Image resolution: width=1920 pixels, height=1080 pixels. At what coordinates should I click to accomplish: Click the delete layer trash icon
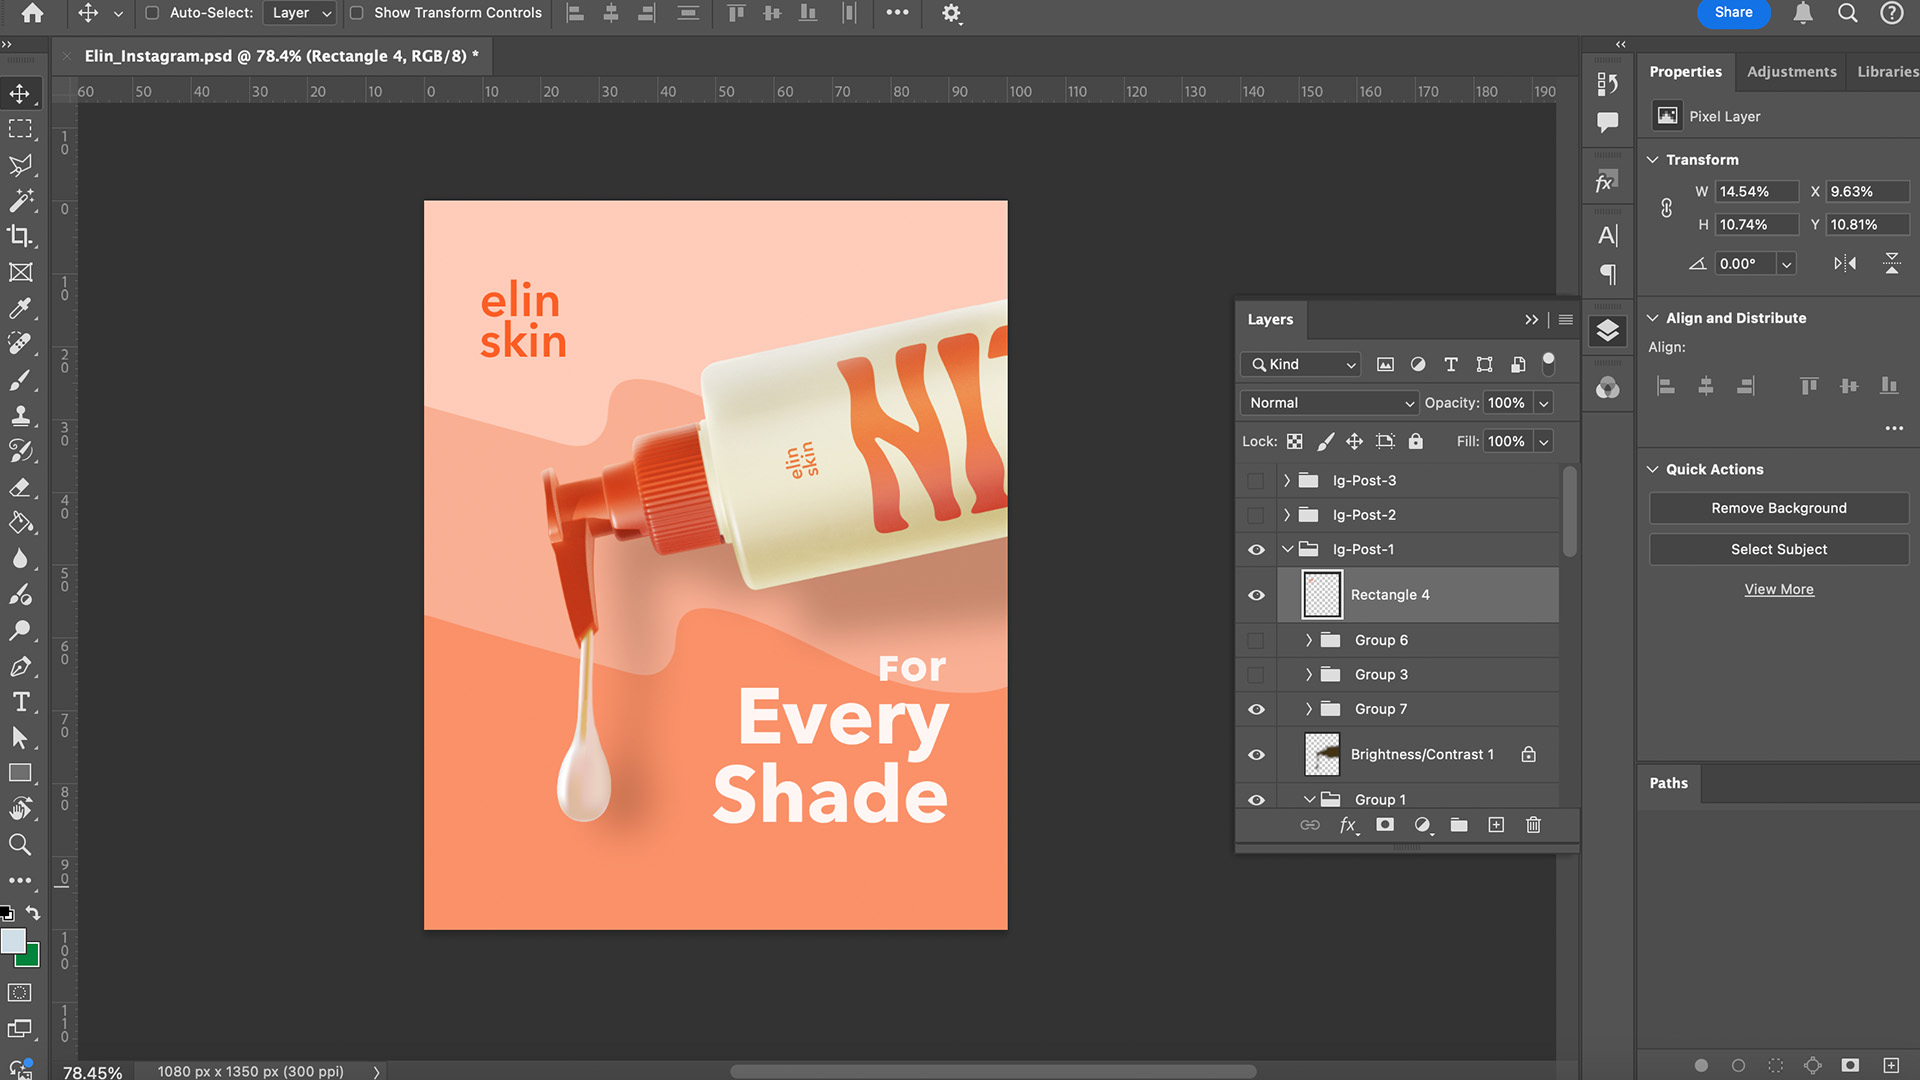[1533, 825]
